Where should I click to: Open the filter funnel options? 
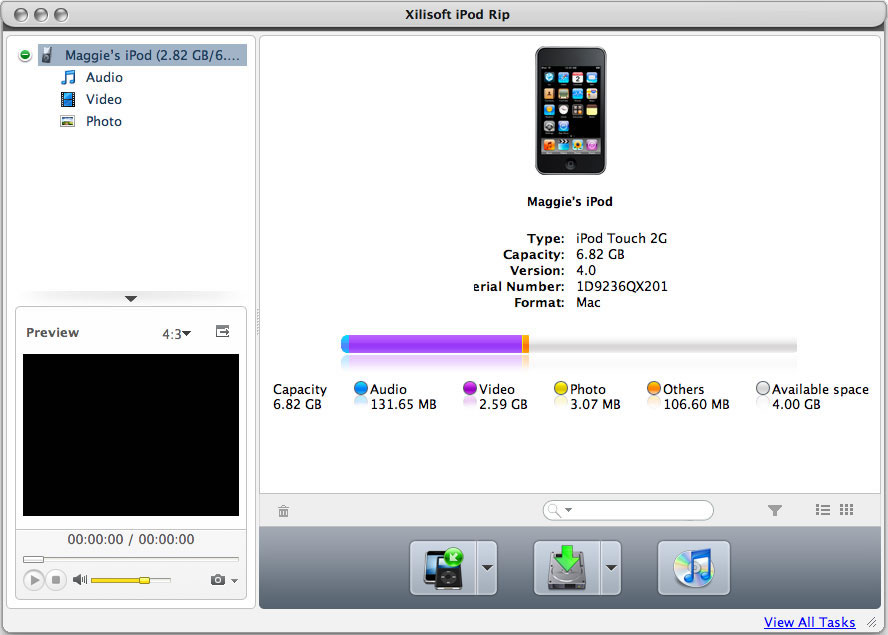pos(775,510)
